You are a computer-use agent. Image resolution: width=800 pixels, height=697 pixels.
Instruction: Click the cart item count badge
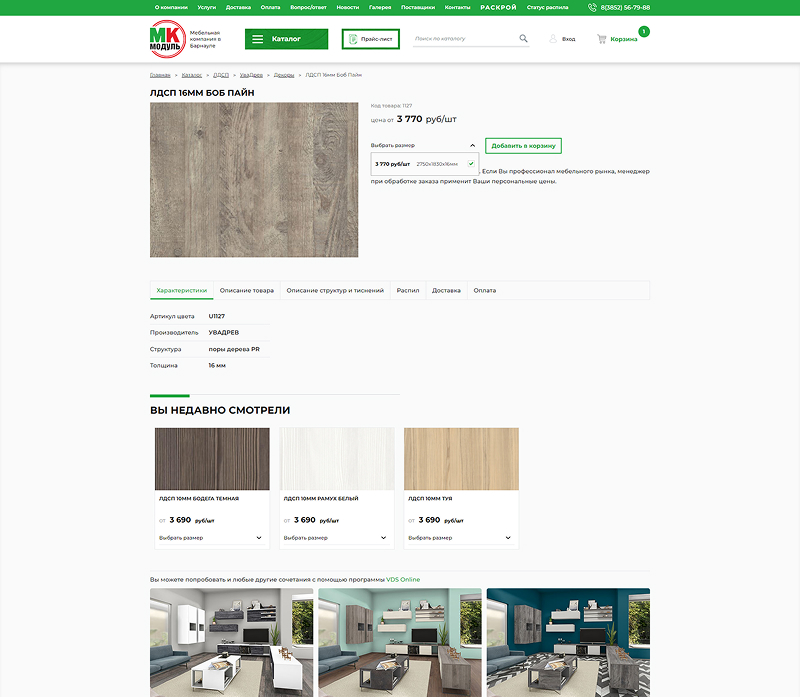coord(643,32)
